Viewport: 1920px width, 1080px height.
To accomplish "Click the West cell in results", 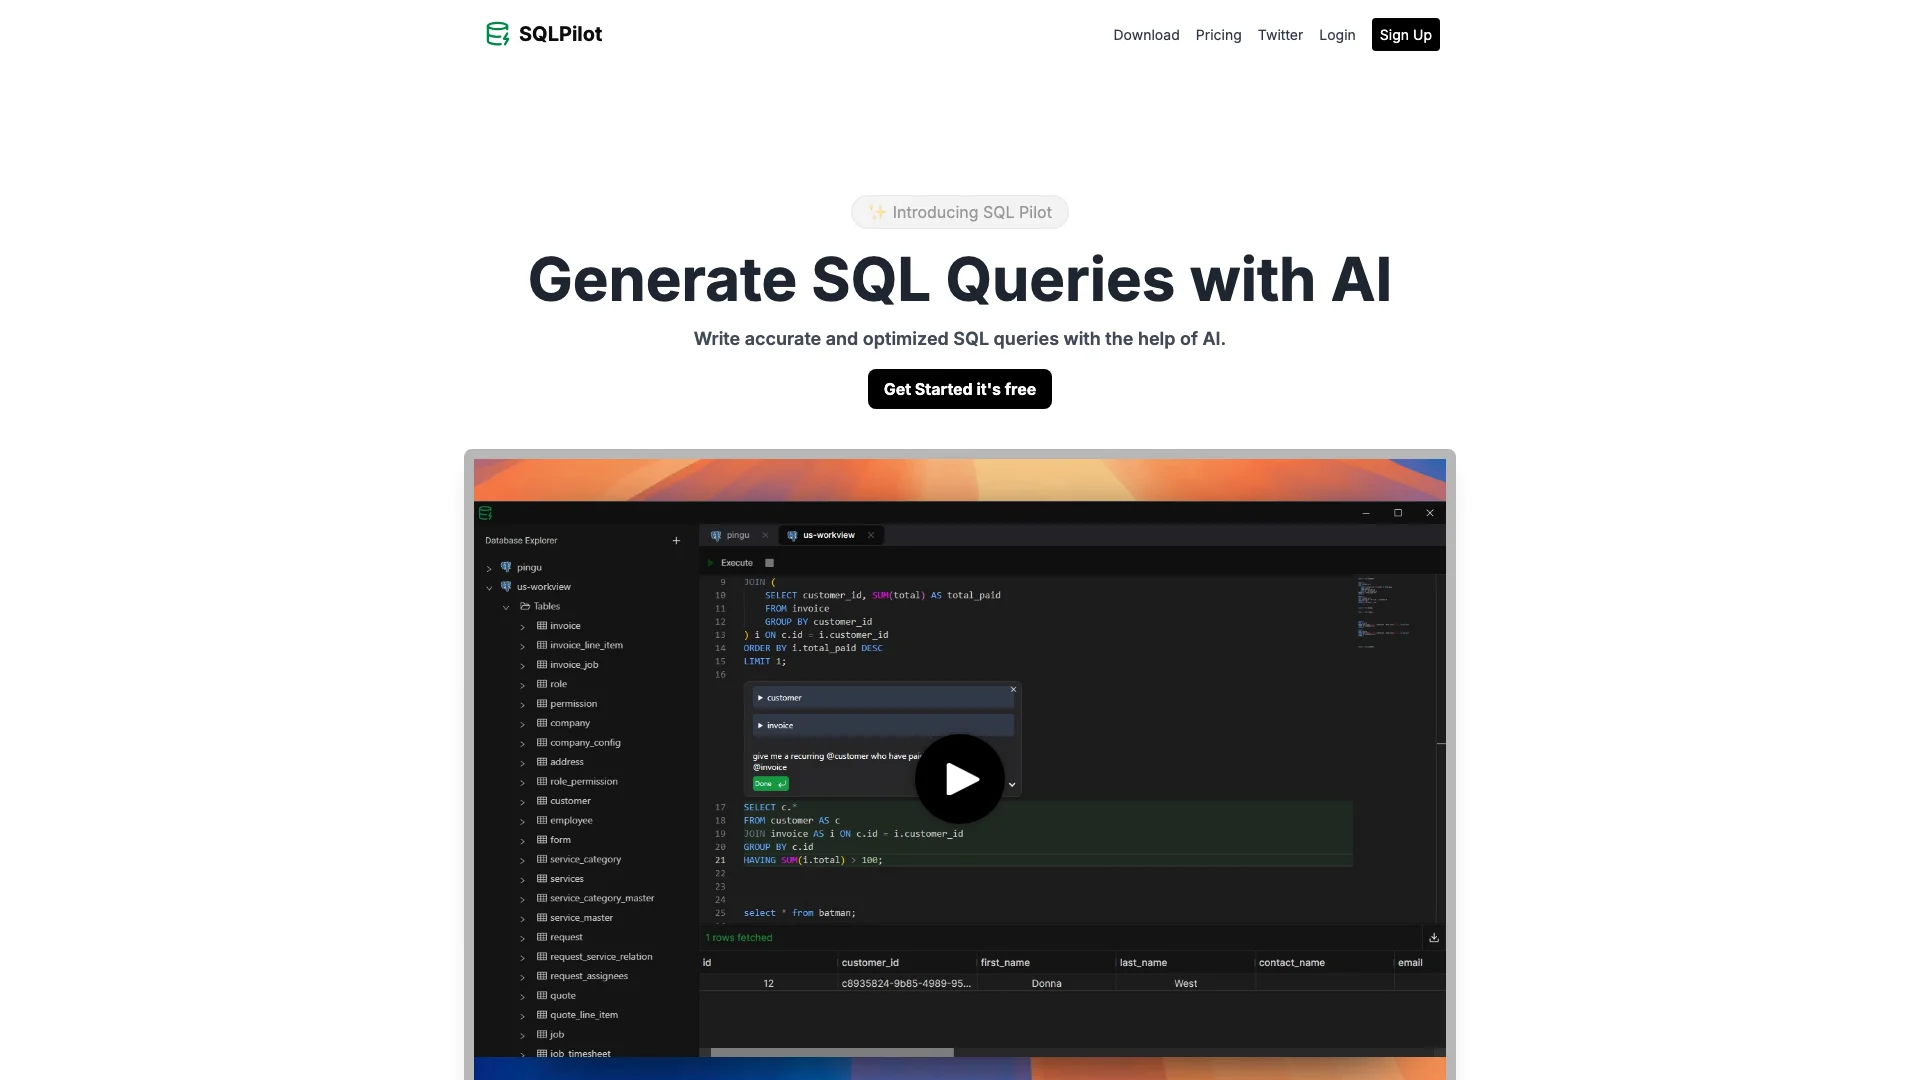I will click(1185, 984).
